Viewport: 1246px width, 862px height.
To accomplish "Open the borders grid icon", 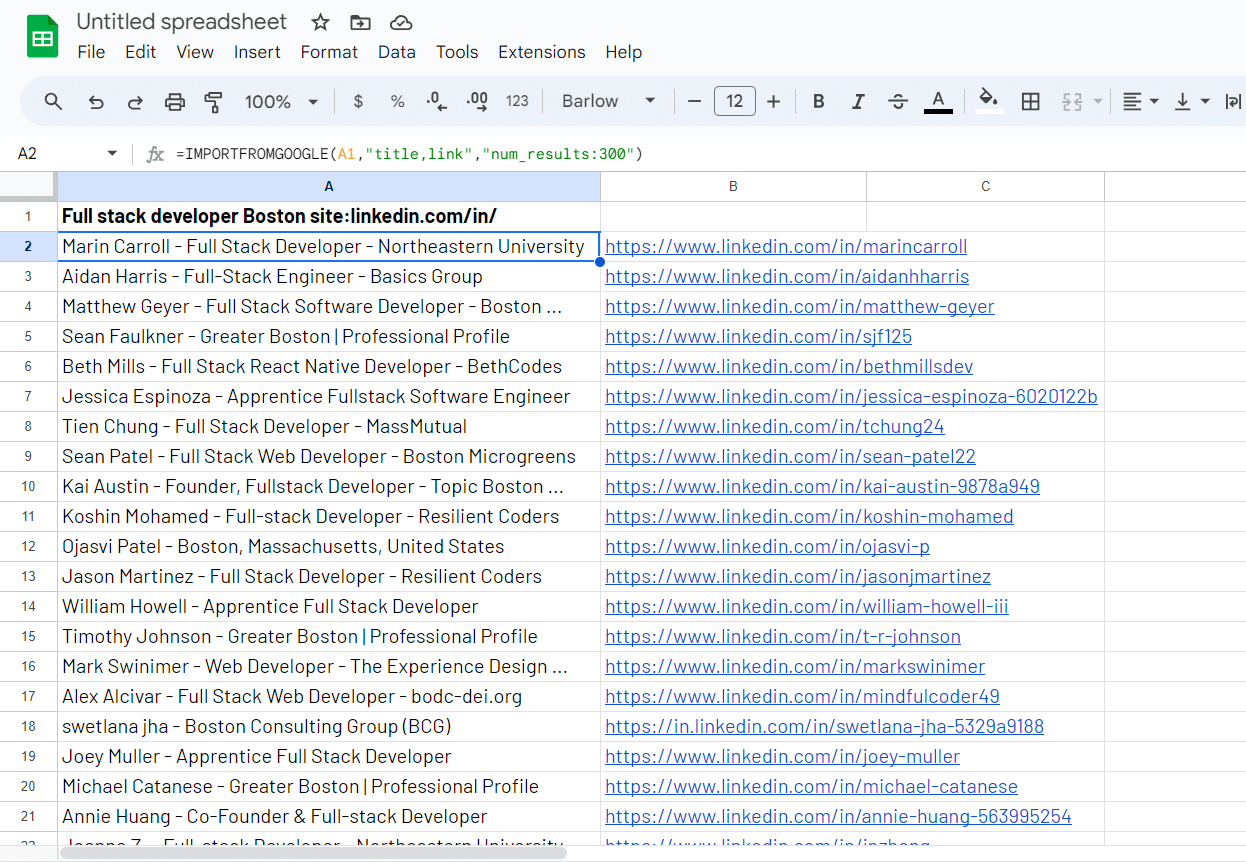I will (x=1030, y=101).
